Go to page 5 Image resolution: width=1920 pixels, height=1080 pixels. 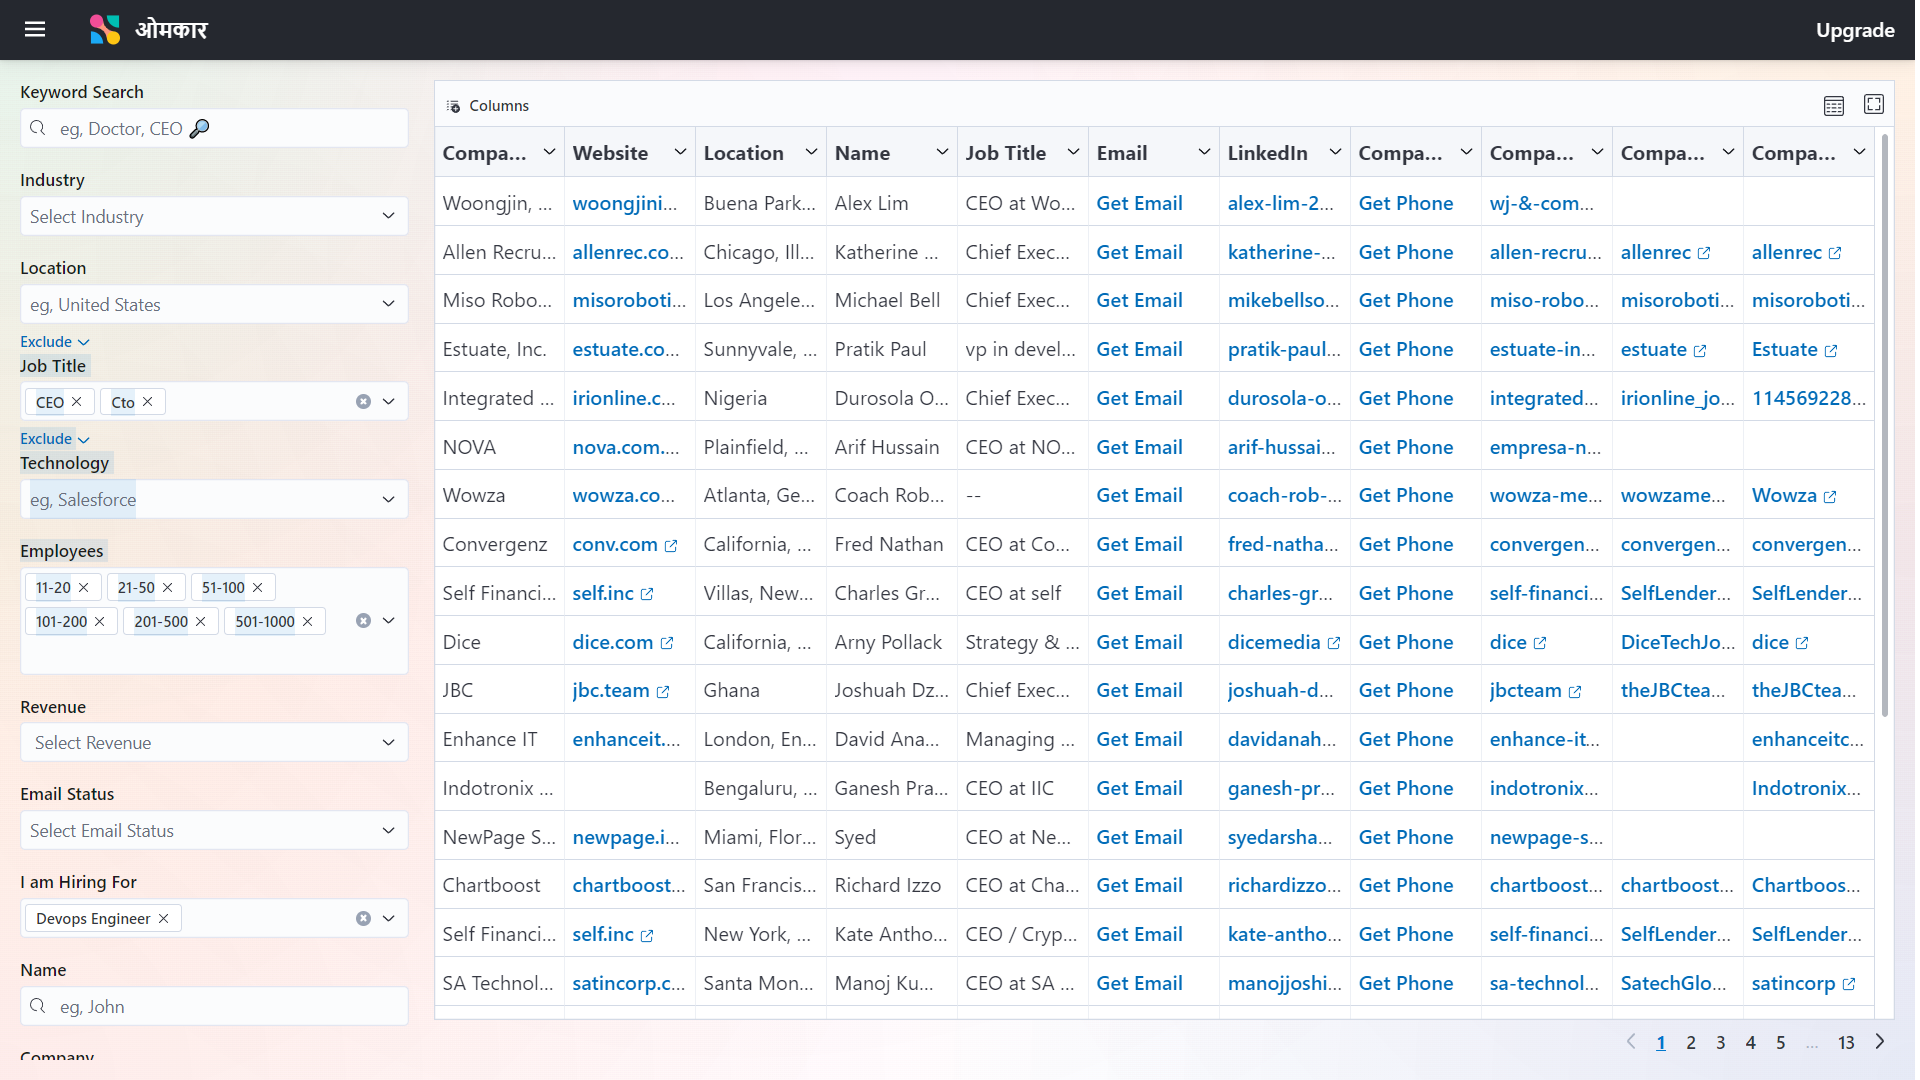click(x=1781, y=1043)
